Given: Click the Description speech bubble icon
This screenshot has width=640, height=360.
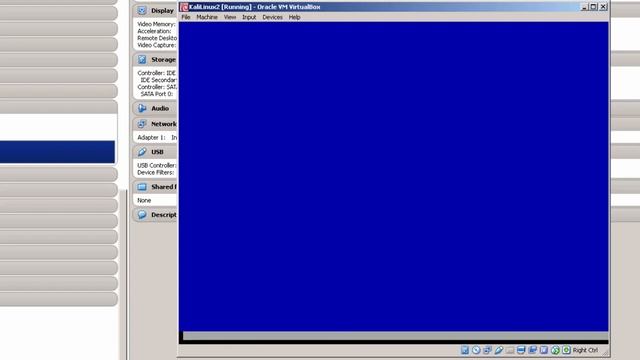Looking at the screenshot, I should click(x=142, y=215).
